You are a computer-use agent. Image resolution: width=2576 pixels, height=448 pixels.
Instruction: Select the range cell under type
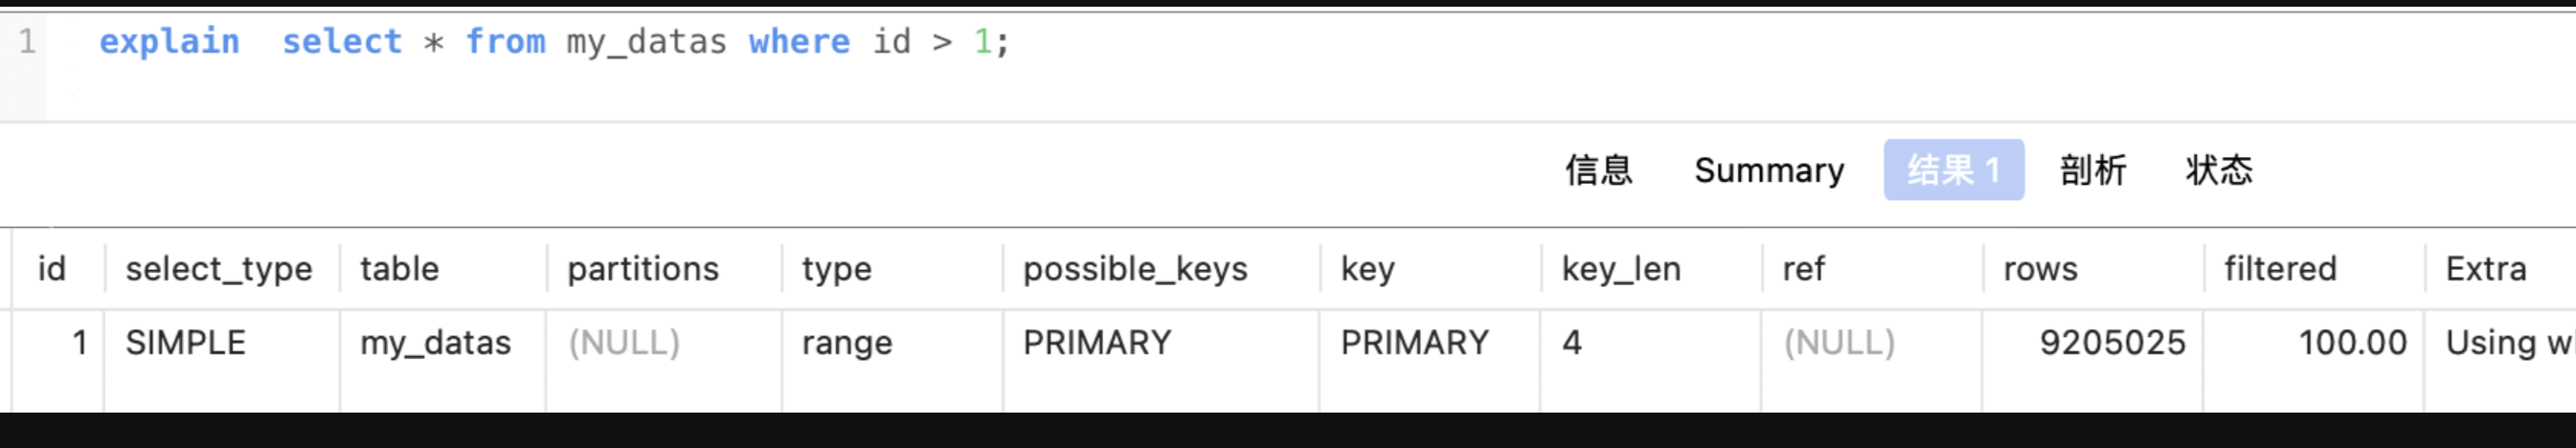click(846, 343)
